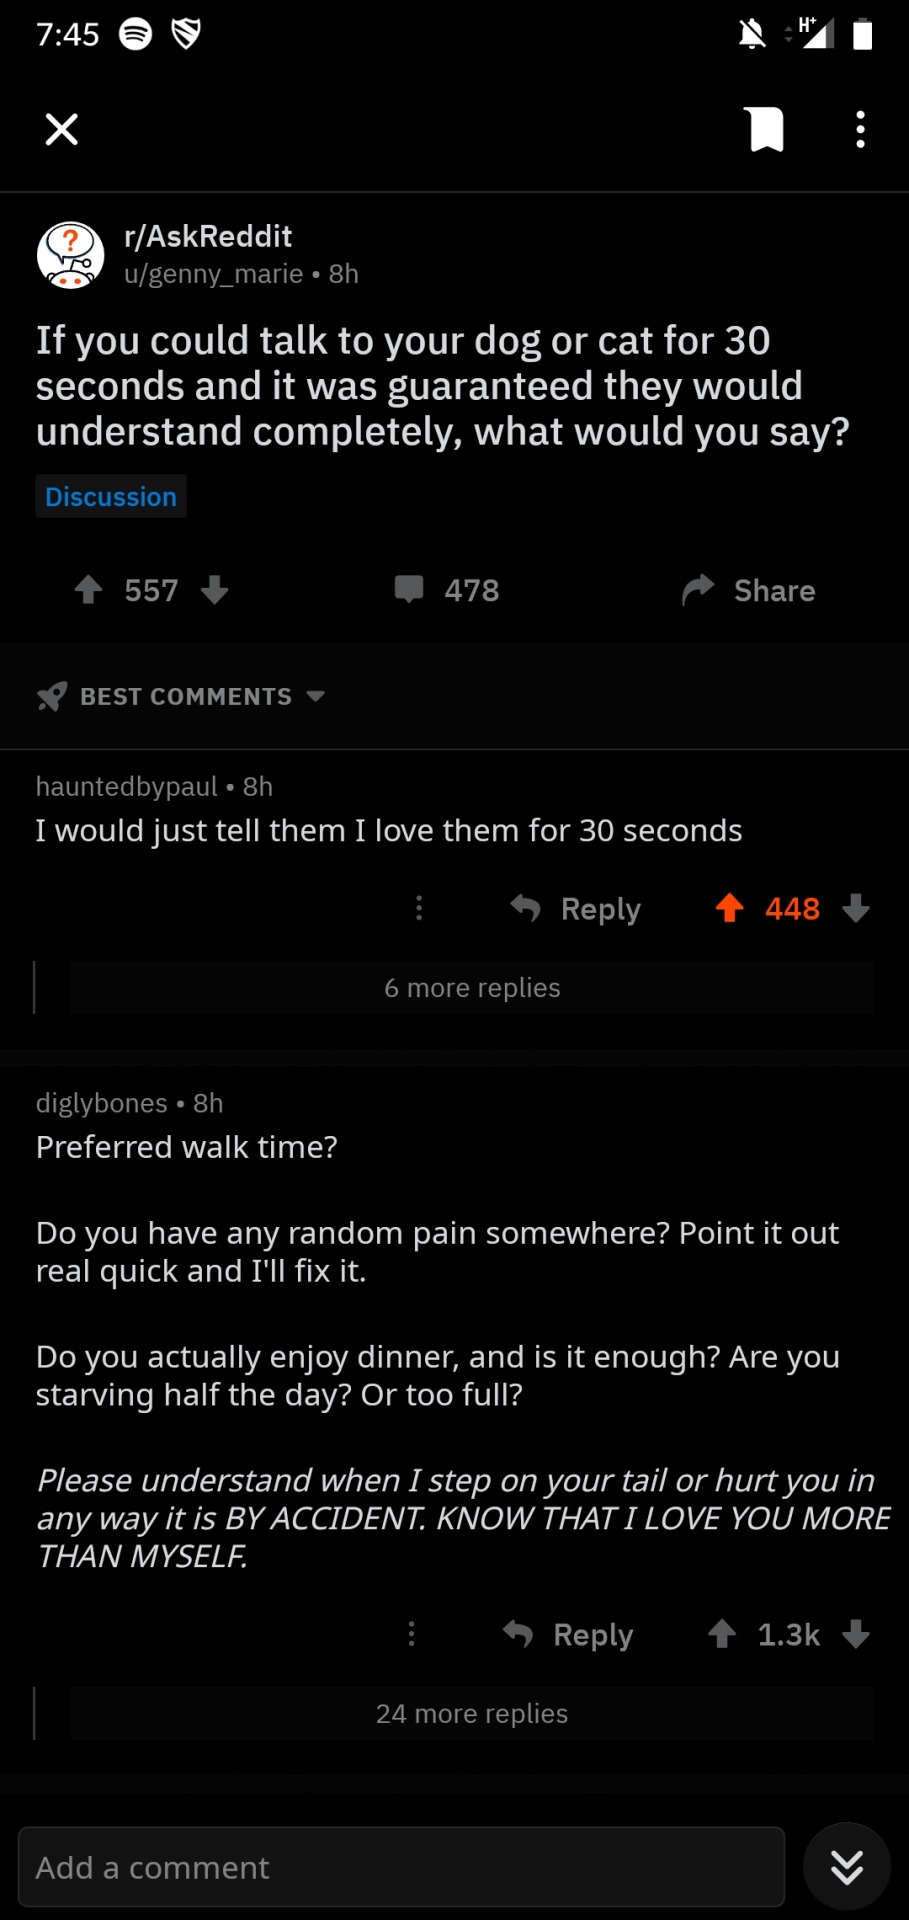Image resolution: width=909 pixels, height=1920 pixels.
Task: Expand 6 more replies
Action: [472, 988]
